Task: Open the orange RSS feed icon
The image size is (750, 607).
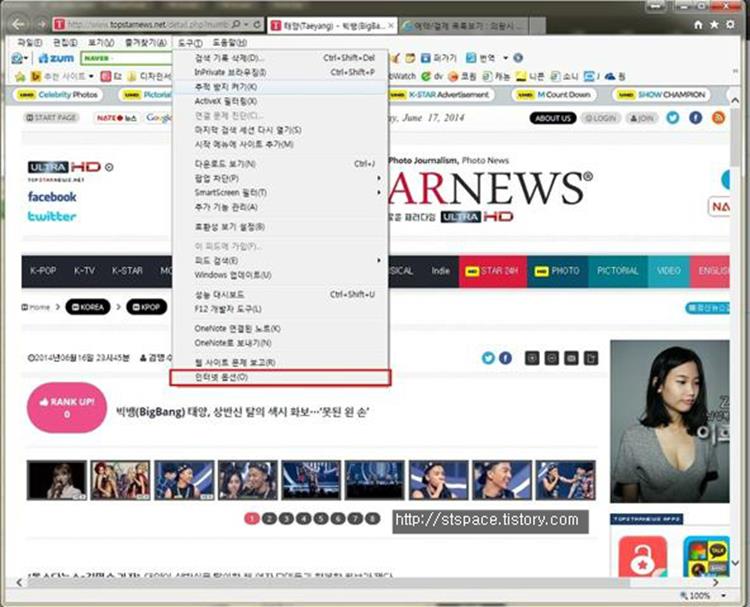Action: click(718, 118)
